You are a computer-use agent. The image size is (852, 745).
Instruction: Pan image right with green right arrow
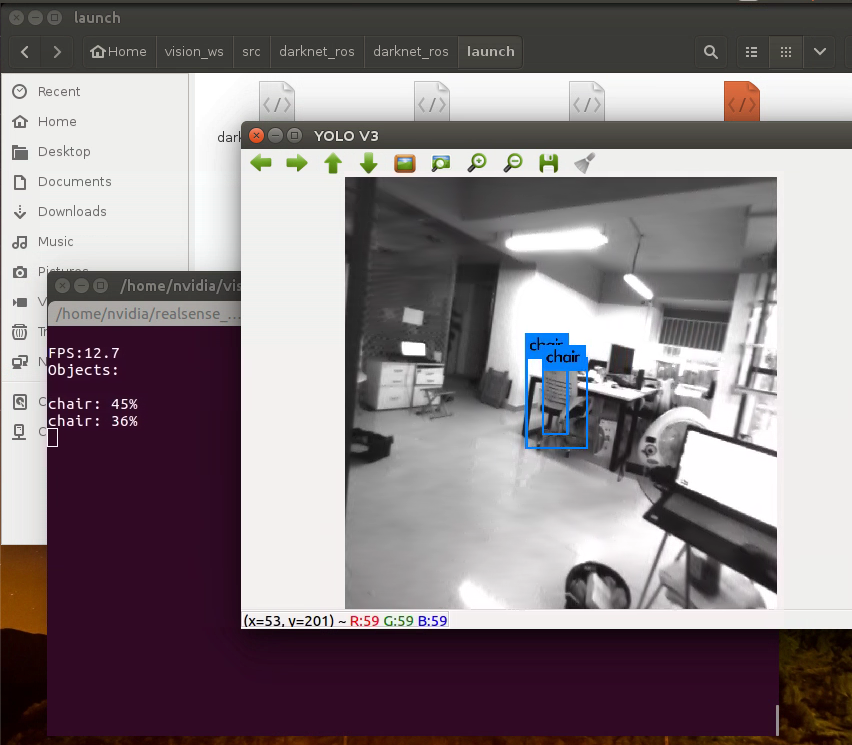coord(297,162)
